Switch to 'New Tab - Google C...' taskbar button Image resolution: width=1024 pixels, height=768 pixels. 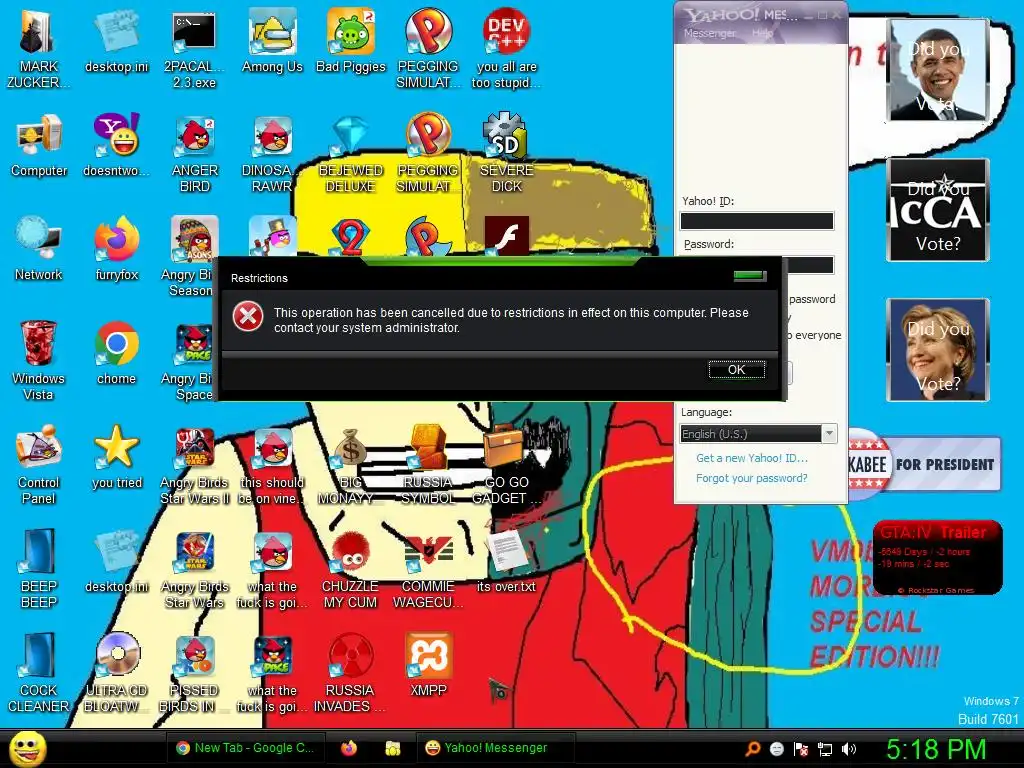pyautogui.click(x=245, y=748)
